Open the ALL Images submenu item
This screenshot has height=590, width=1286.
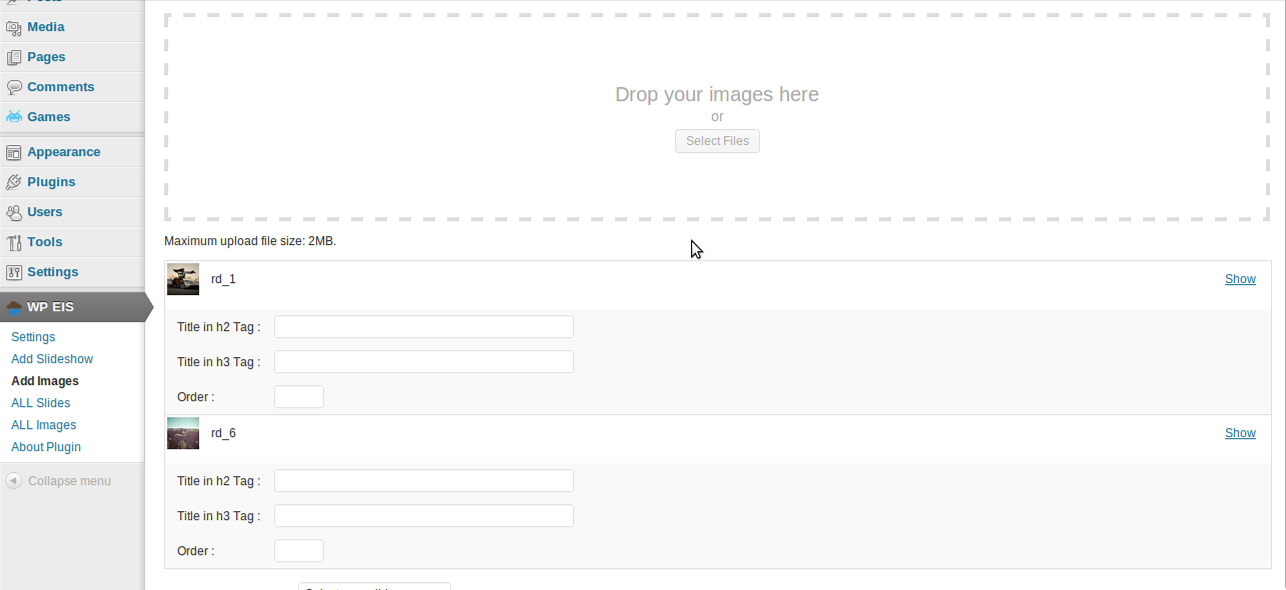tap(44, 425)
